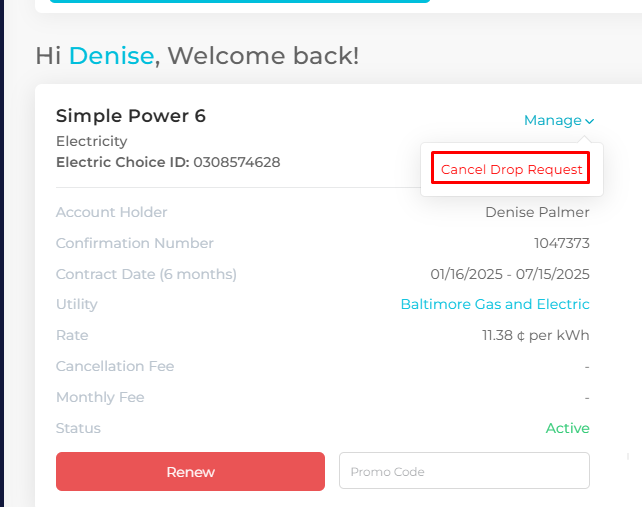Click the contract date range 01/16/2025 - 07/15/2025
The width and height of the screenshot is (642, 507).
tap(510, 274)
